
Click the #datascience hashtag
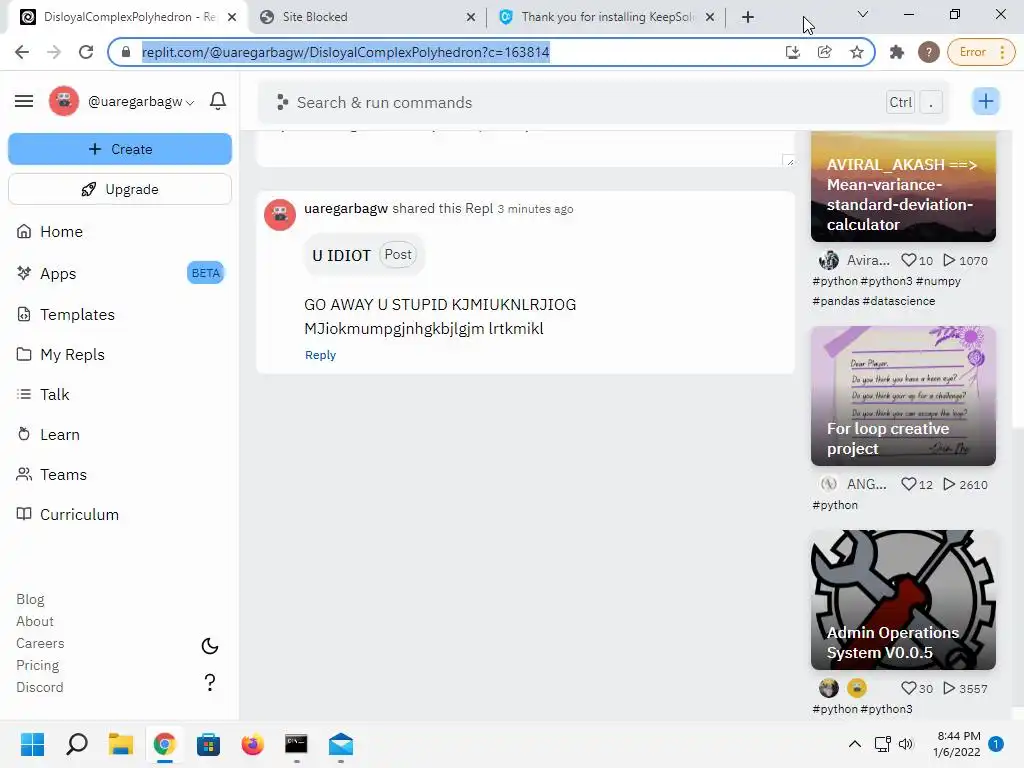[899, 301]
